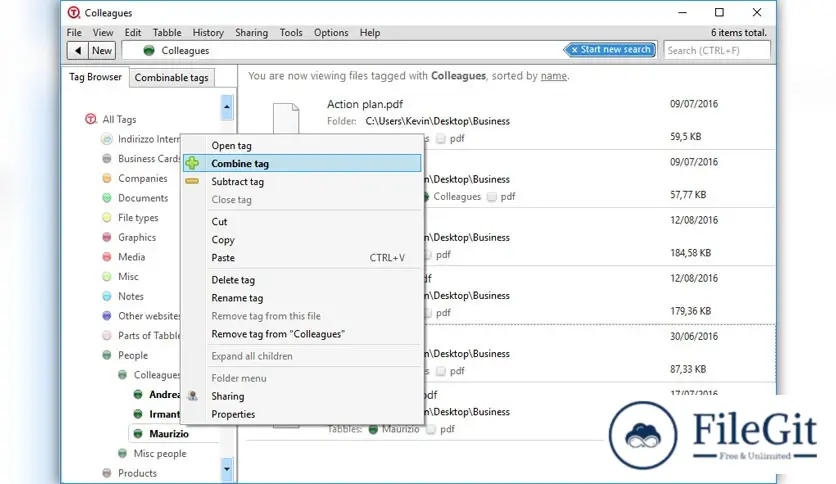Choose Subtract tag in context menu
836x484 pixels.
(302, 182)
